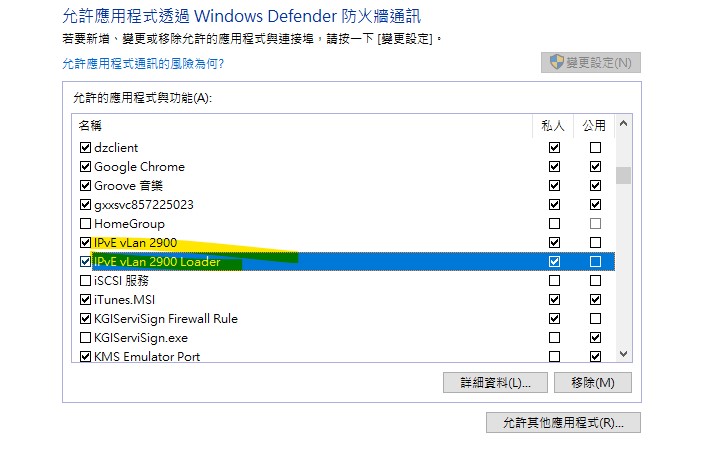Uncheck the dzclient enable checkbox

[x=85, y=148]
